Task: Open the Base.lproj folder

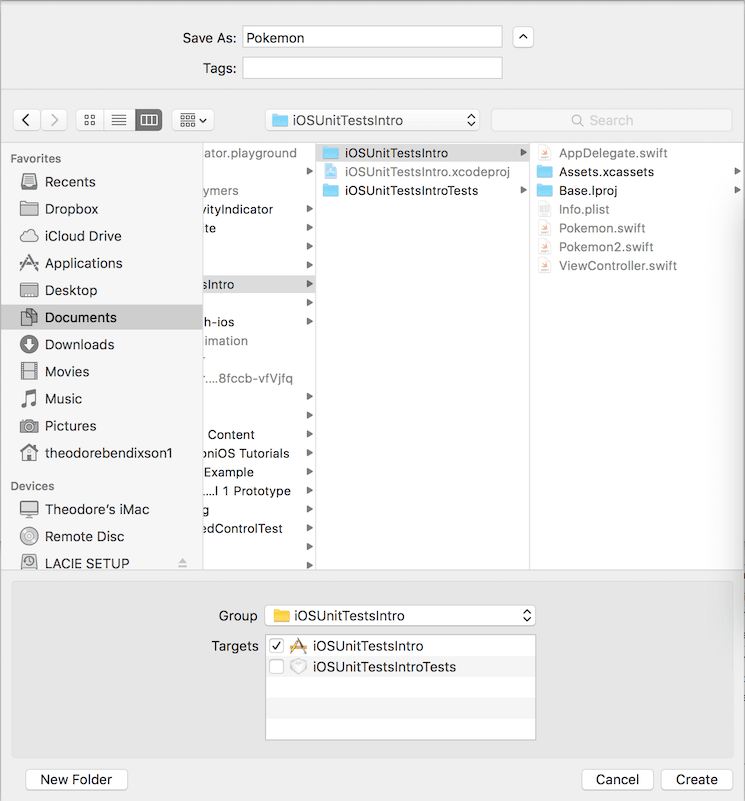Action: 637,191
